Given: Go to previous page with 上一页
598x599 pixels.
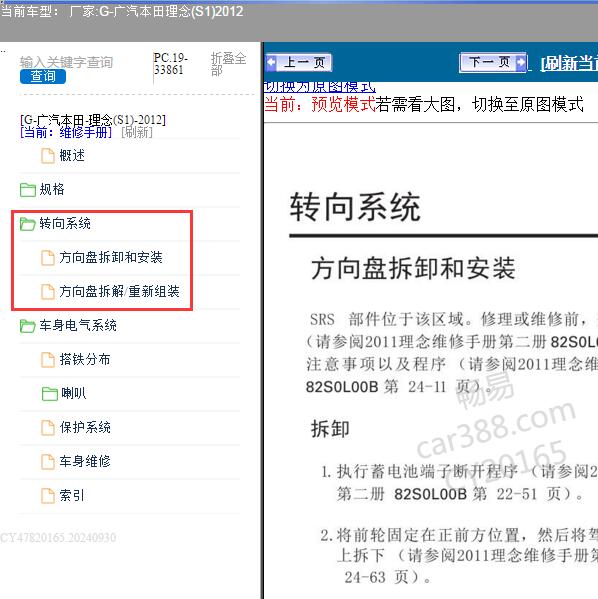Looking at the screenshot, I should pyautogui.click(x=299, y=62).
